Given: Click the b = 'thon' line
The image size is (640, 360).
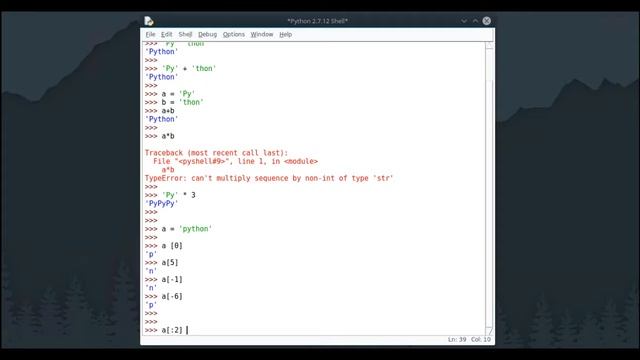Looking at the screenshot, I should click(174, 102).
